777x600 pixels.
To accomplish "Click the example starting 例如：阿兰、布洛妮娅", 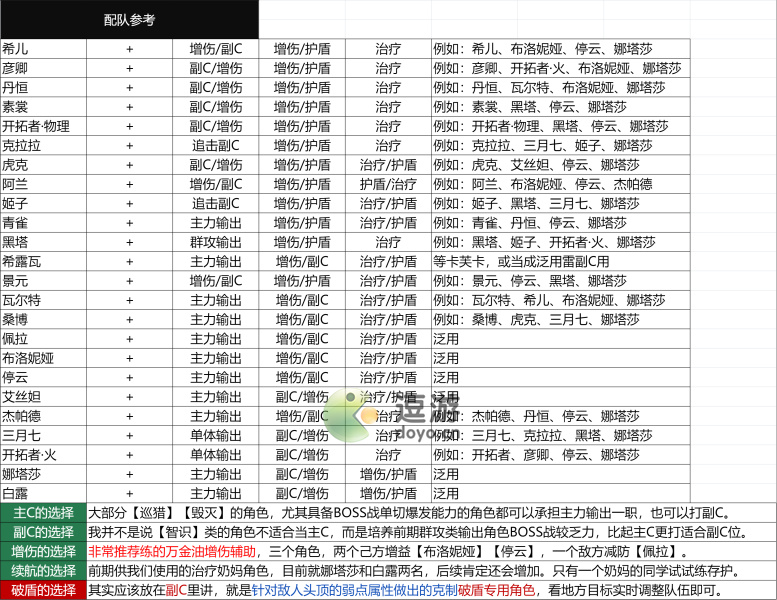I will 543,184.
